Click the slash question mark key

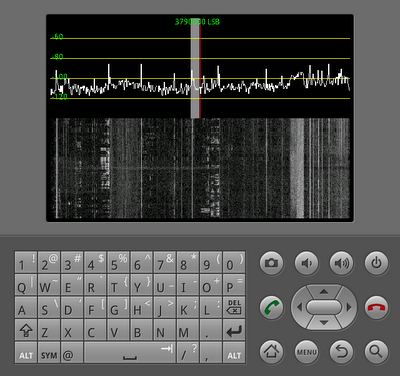pos(188,352)
